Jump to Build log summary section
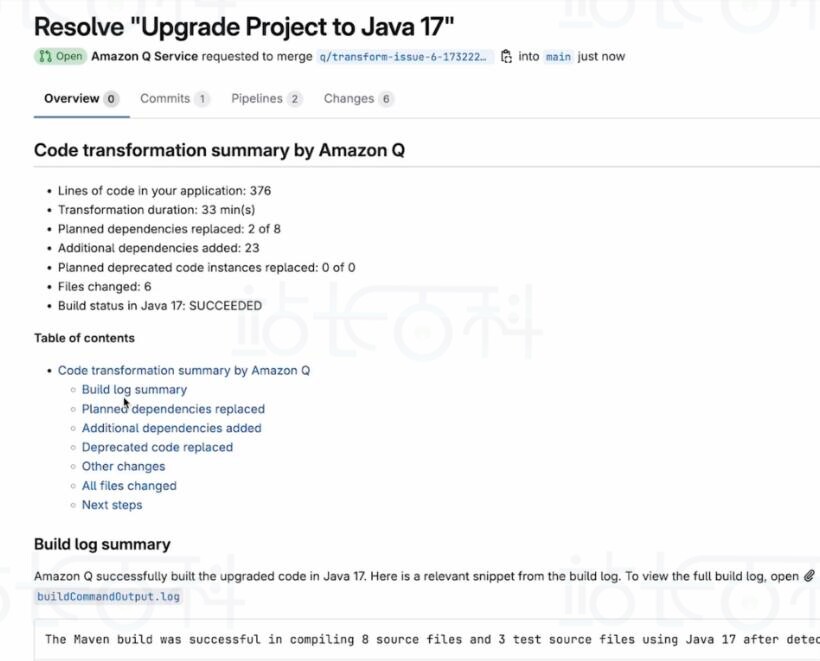 coord(134,390)
